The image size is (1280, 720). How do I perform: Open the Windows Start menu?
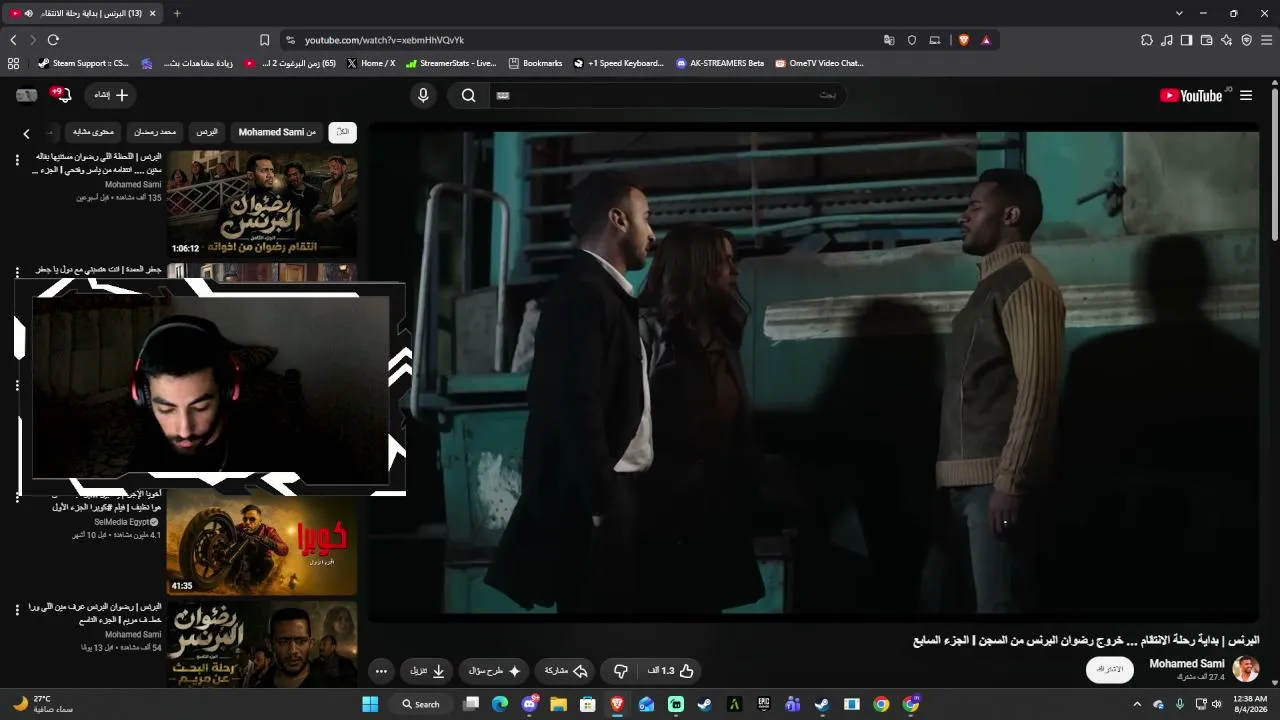point(370,704)
